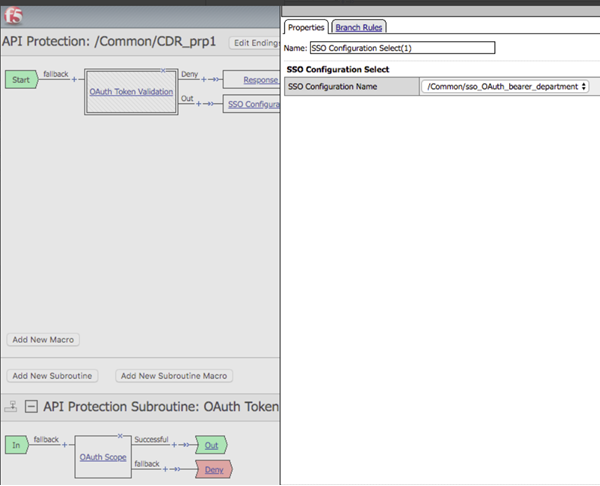Collapse the API Protection Subroutine section
The width and height of the screenshot is (600, 486).
pyautogui.click(x=31, y=407)
